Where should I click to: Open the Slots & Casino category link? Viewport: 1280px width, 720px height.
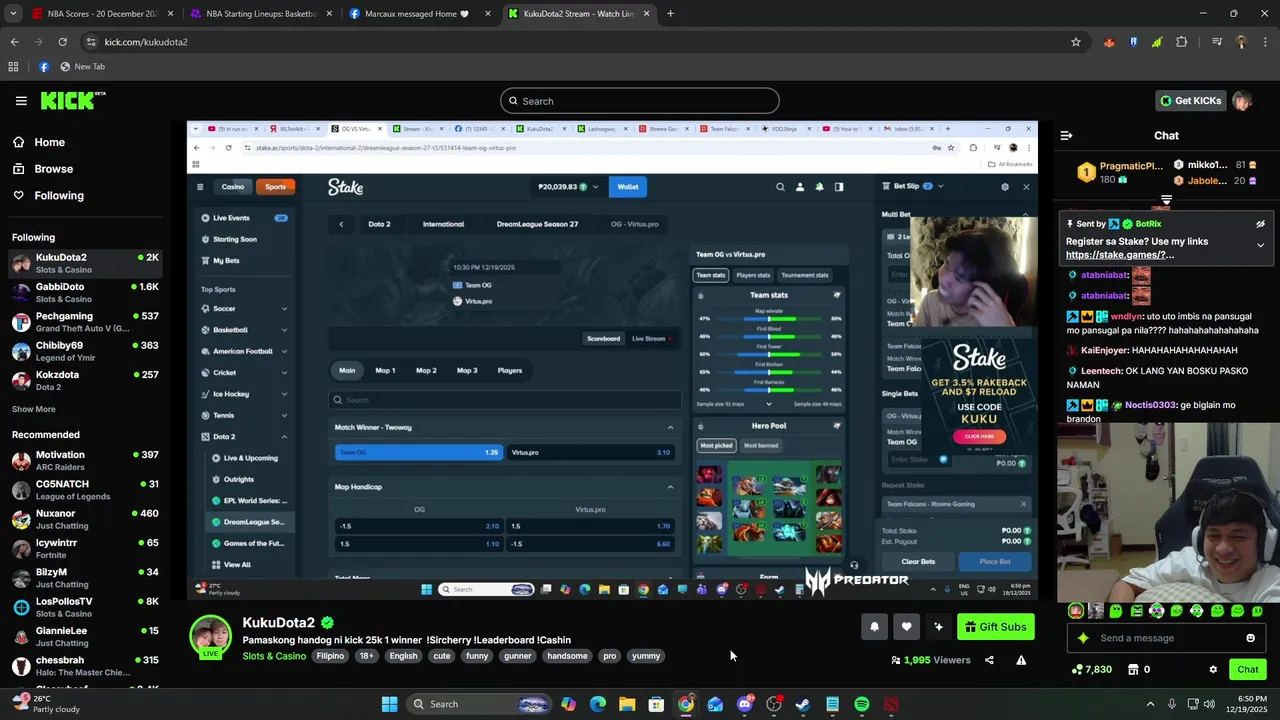coord(274,656)
